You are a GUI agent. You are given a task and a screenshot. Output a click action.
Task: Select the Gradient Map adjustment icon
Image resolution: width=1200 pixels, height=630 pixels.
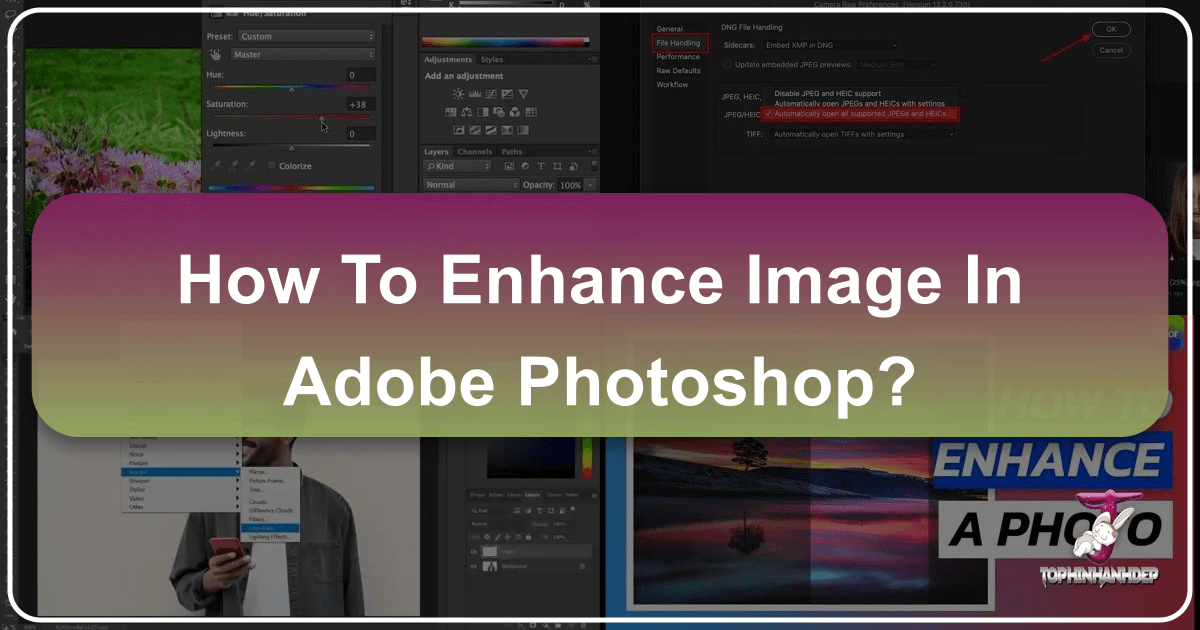(507, 128)
